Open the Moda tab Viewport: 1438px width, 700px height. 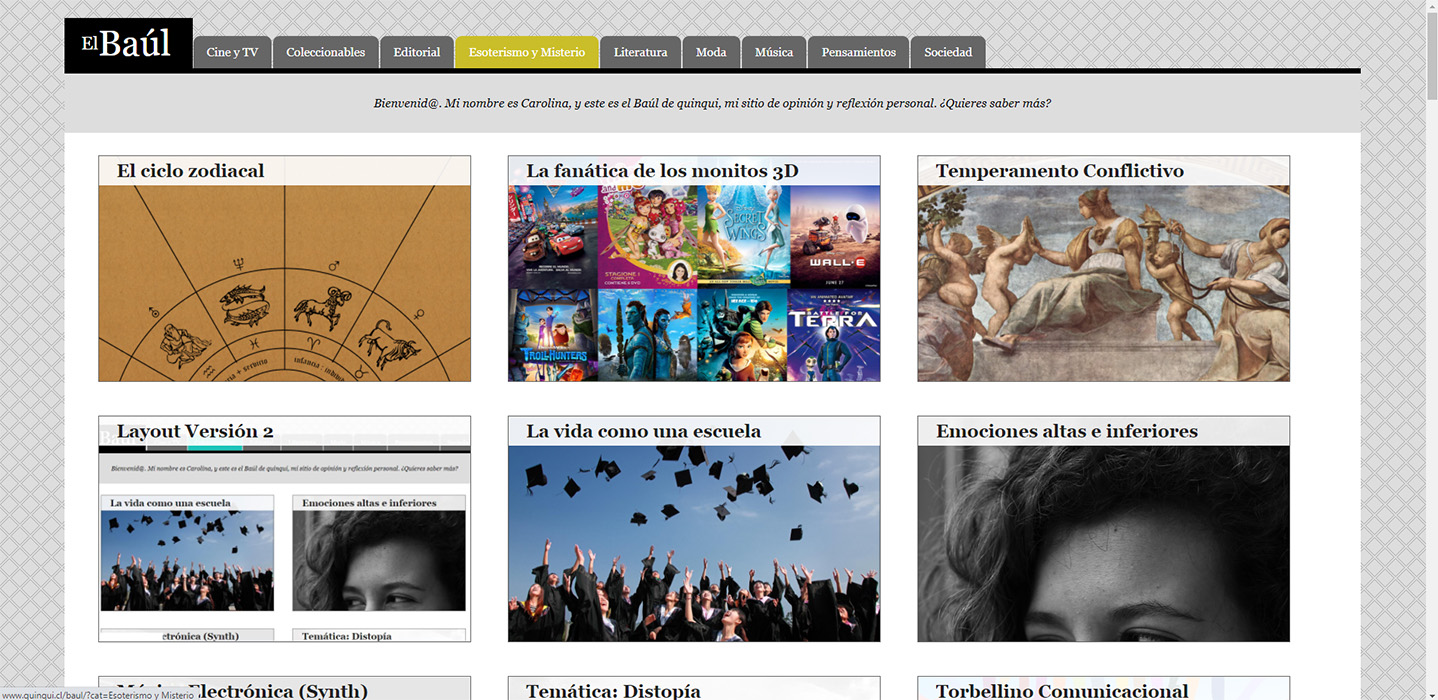[711, 53]
